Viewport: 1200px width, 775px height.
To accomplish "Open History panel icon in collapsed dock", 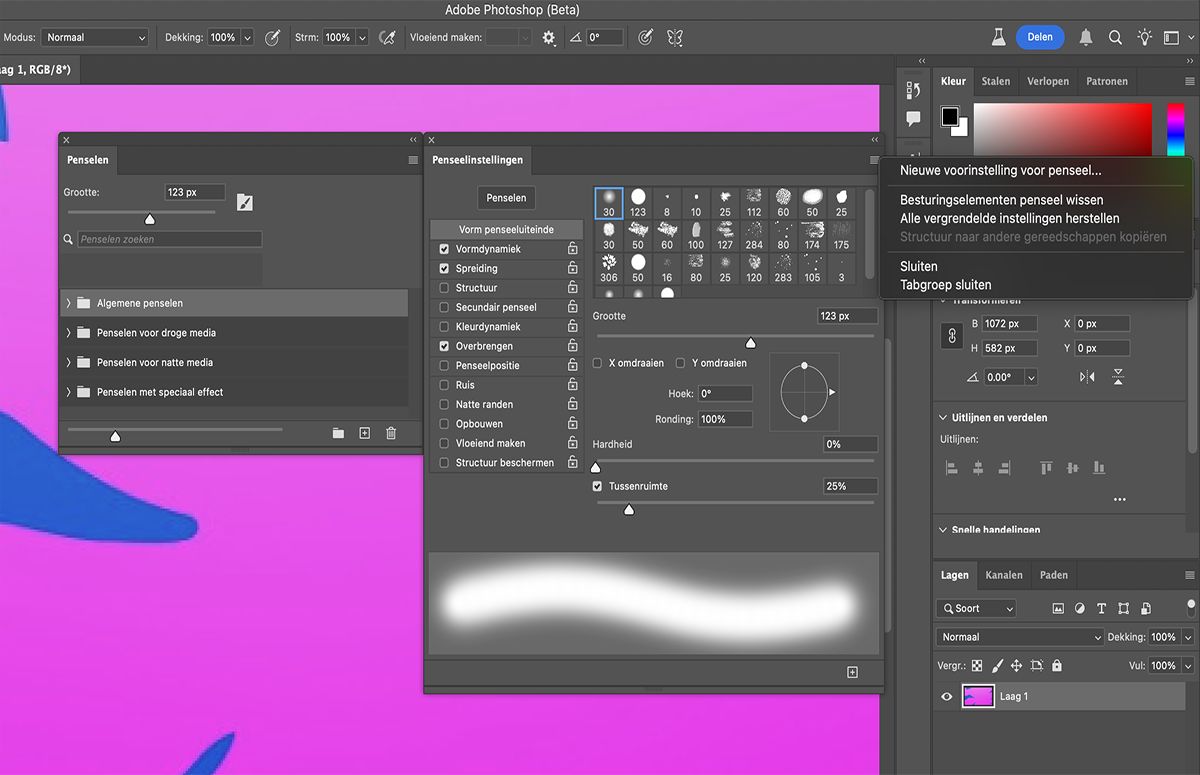I will tap(912, 90).
